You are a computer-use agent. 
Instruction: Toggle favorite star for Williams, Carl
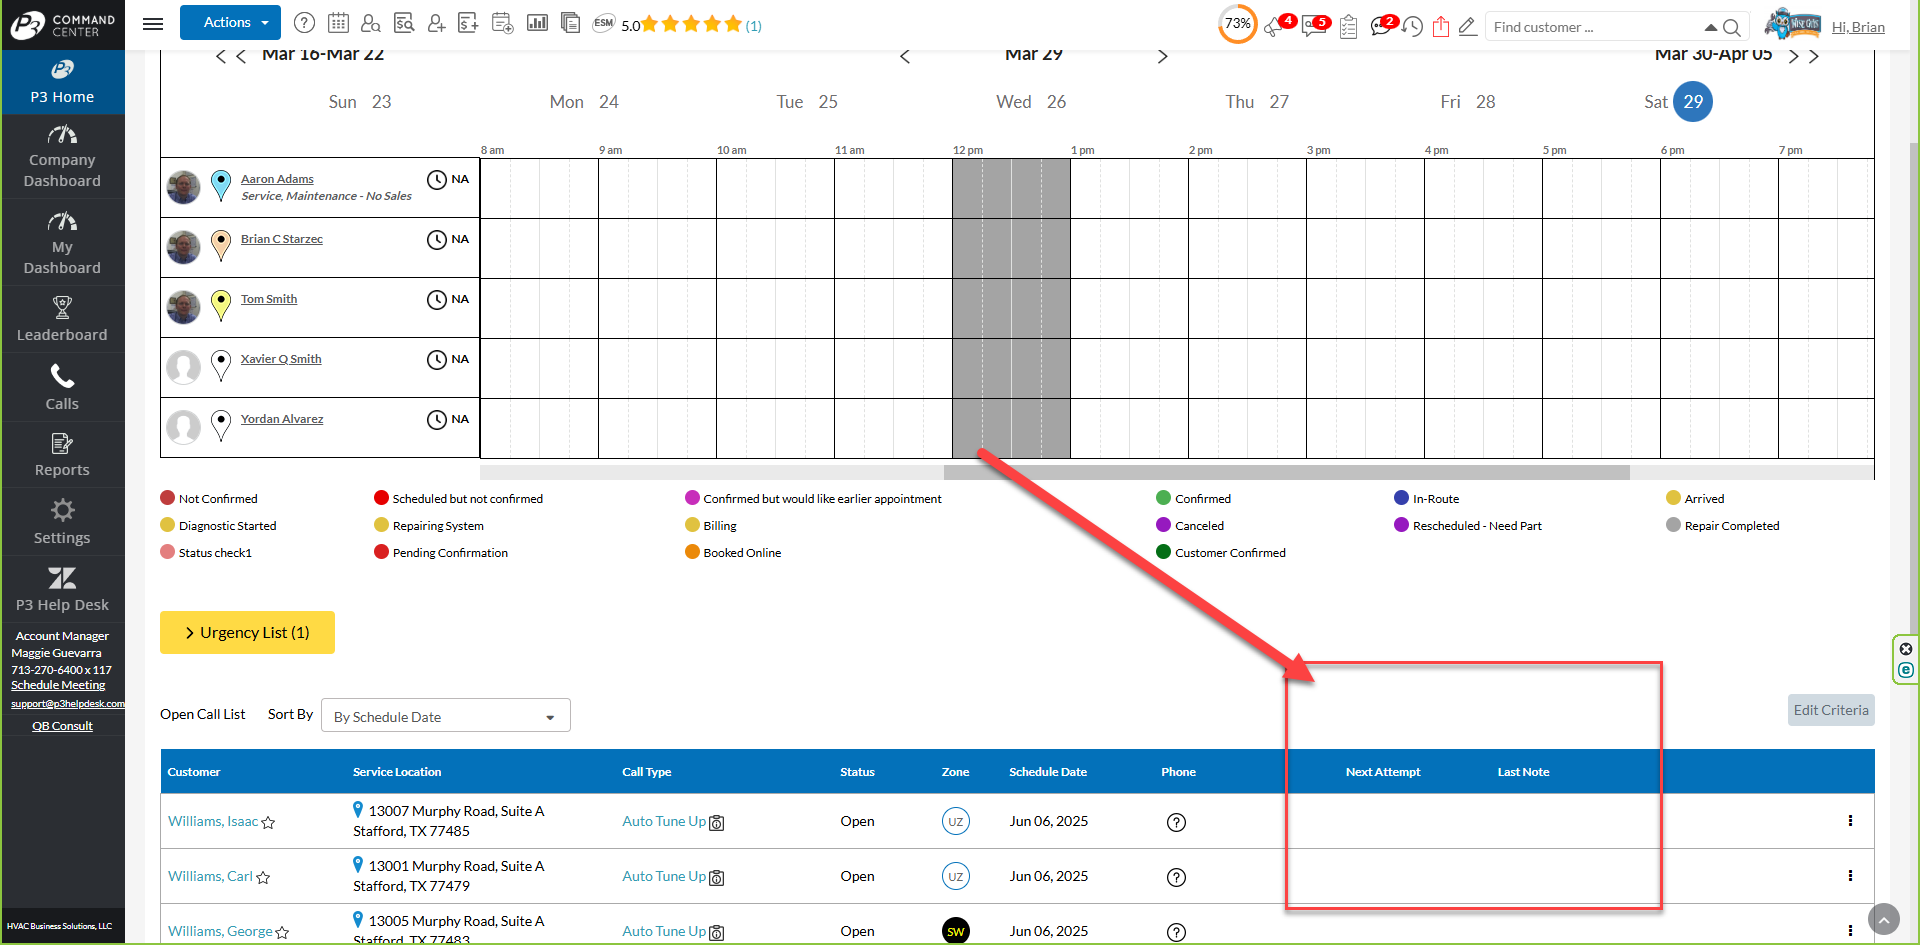[263, 878]
